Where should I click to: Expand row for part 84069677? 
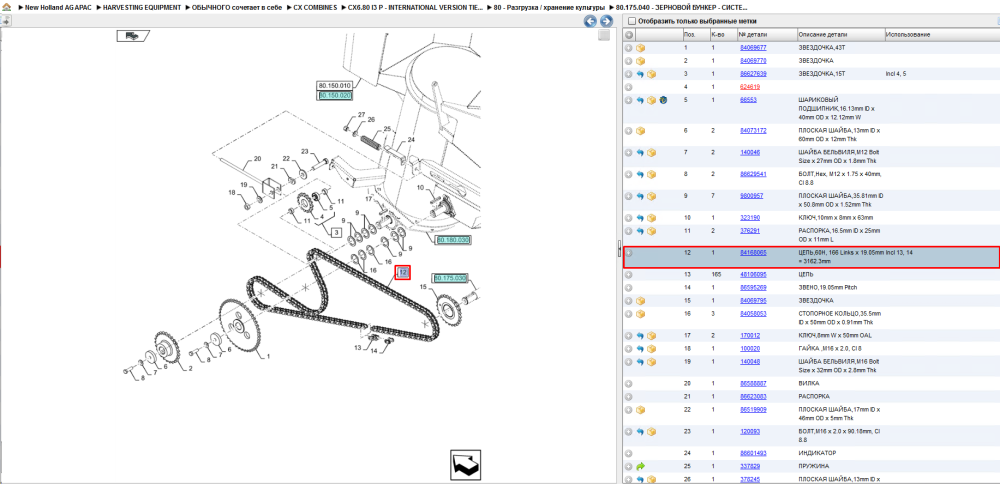point(629,48)
